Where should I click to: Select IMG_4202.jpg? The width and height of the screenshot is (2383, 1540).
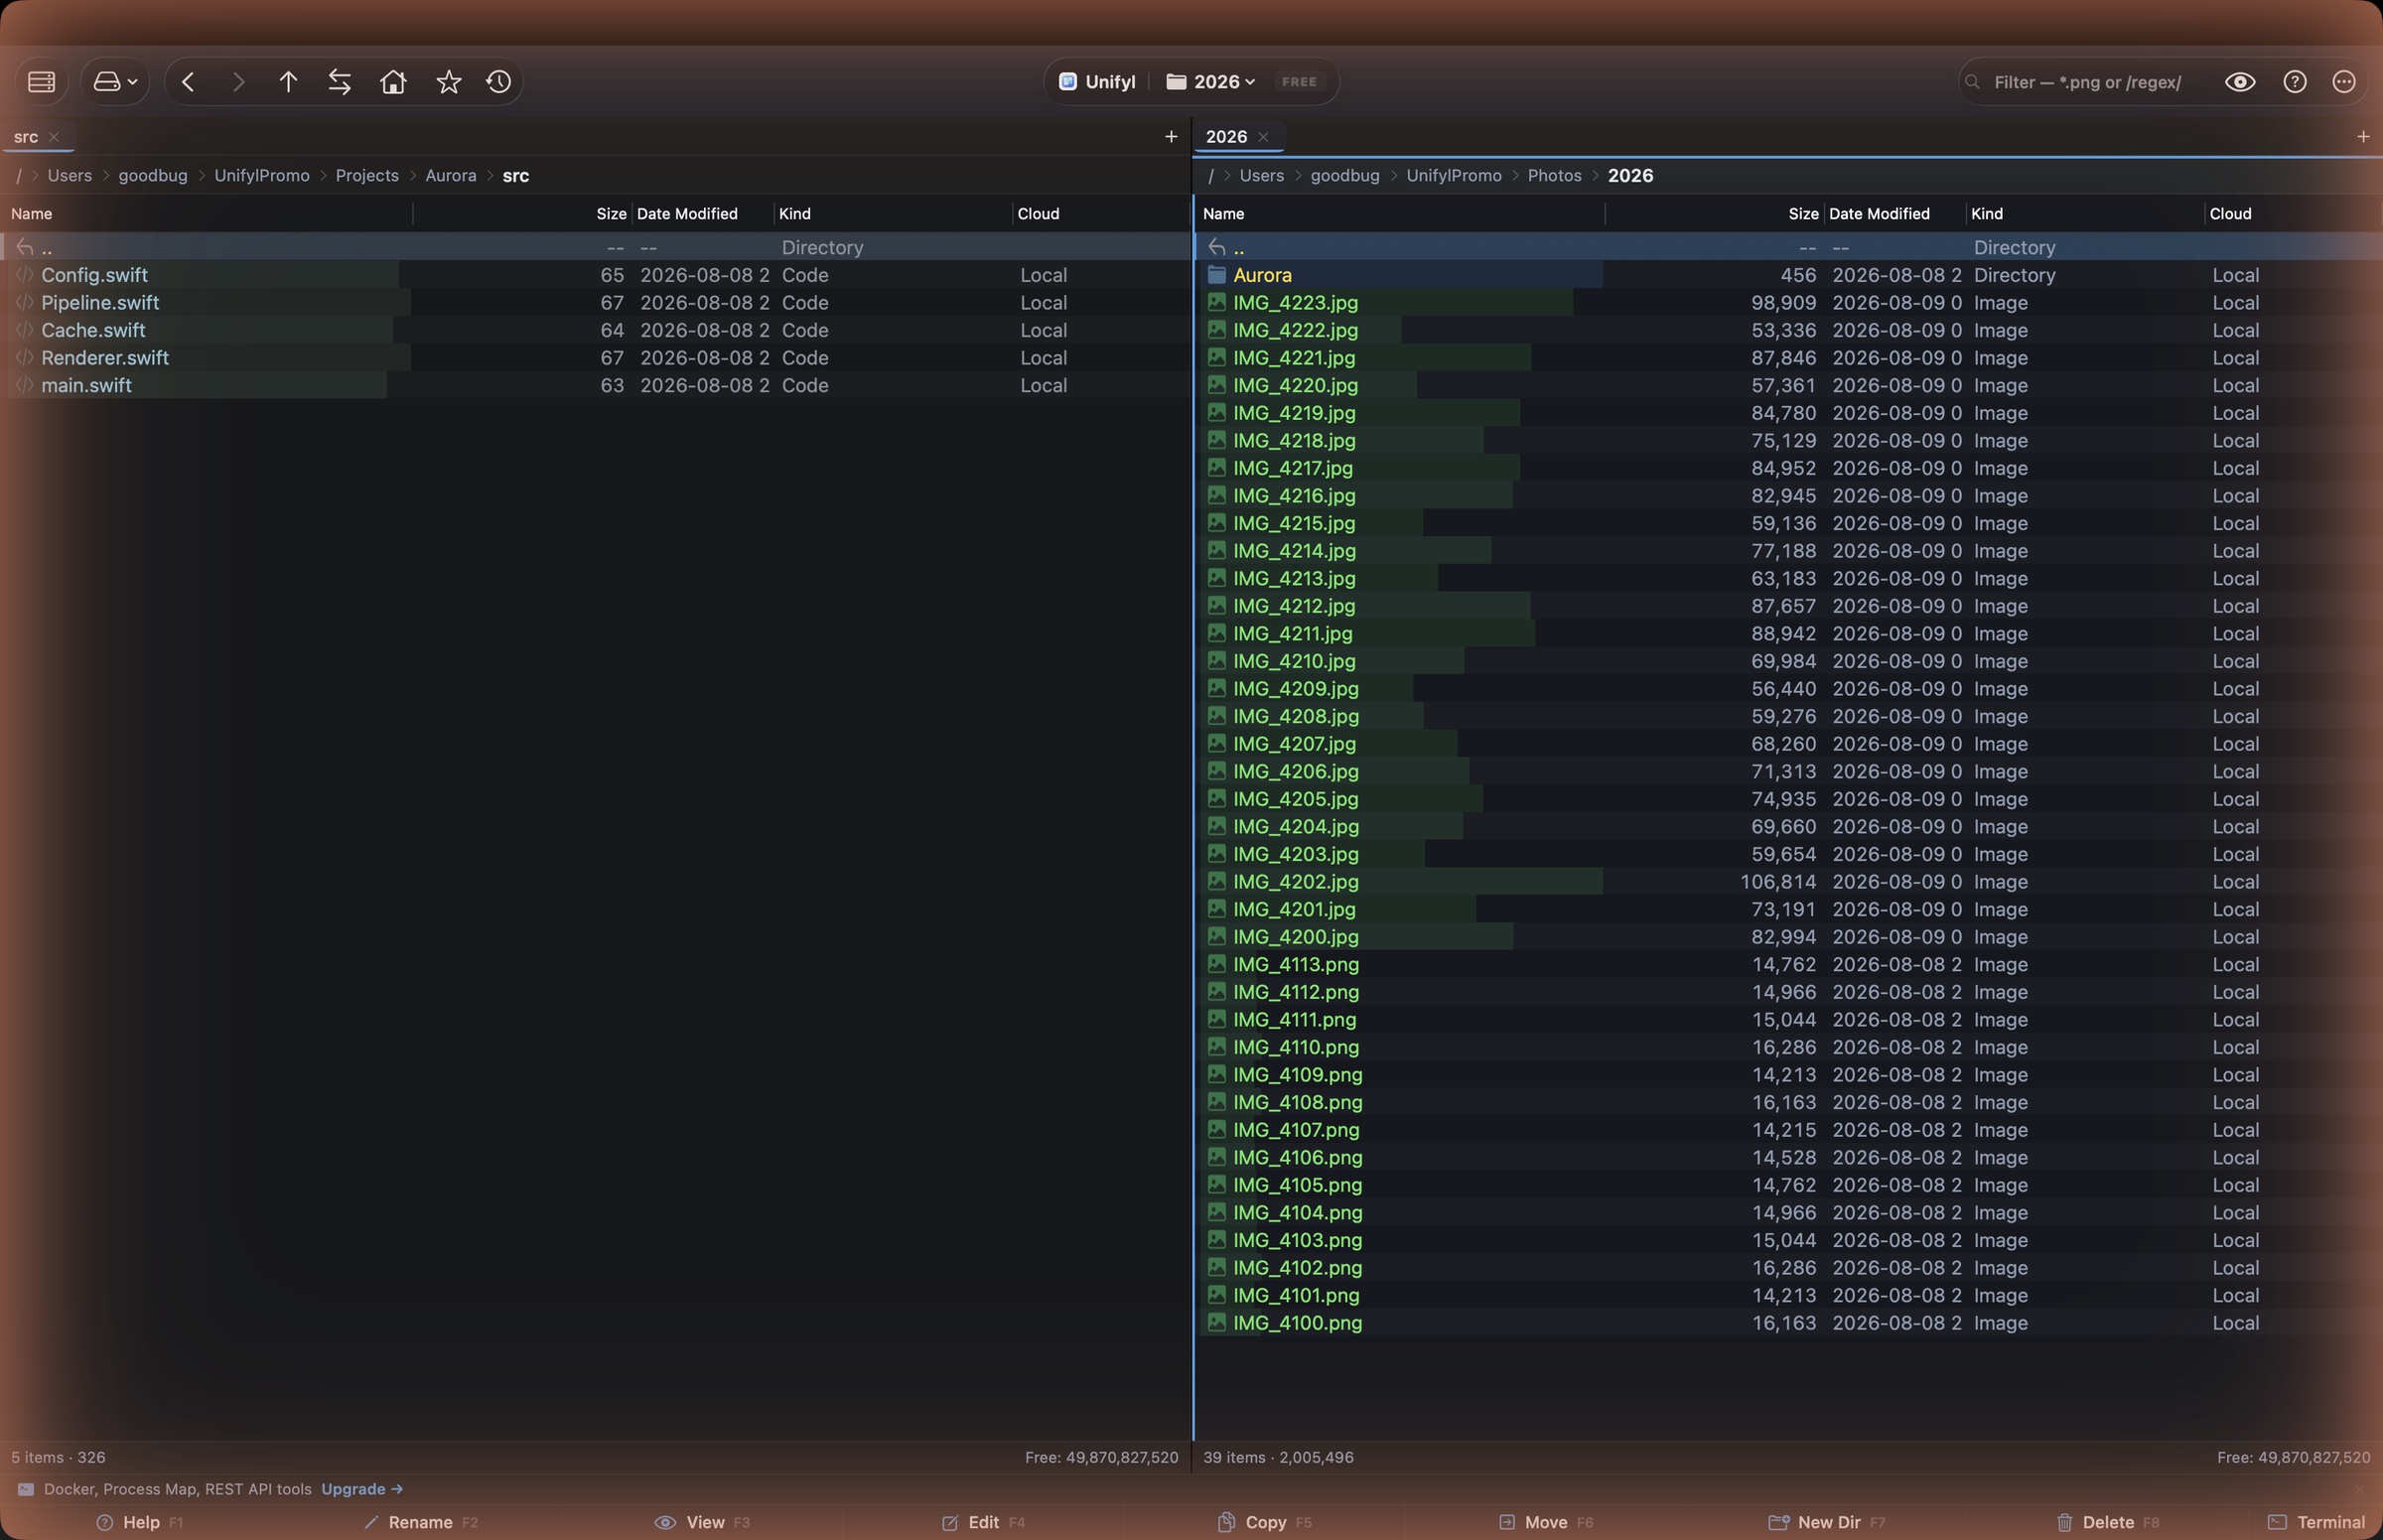[x=1788, y=882]
